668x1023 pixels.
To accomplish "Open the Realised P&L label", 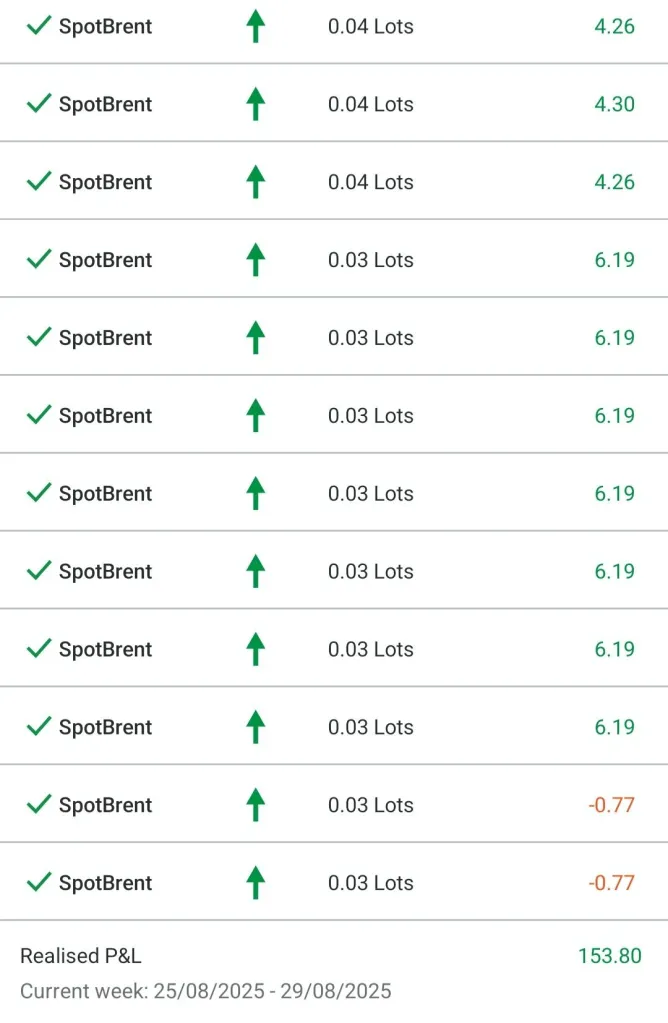I will (81, 956).
